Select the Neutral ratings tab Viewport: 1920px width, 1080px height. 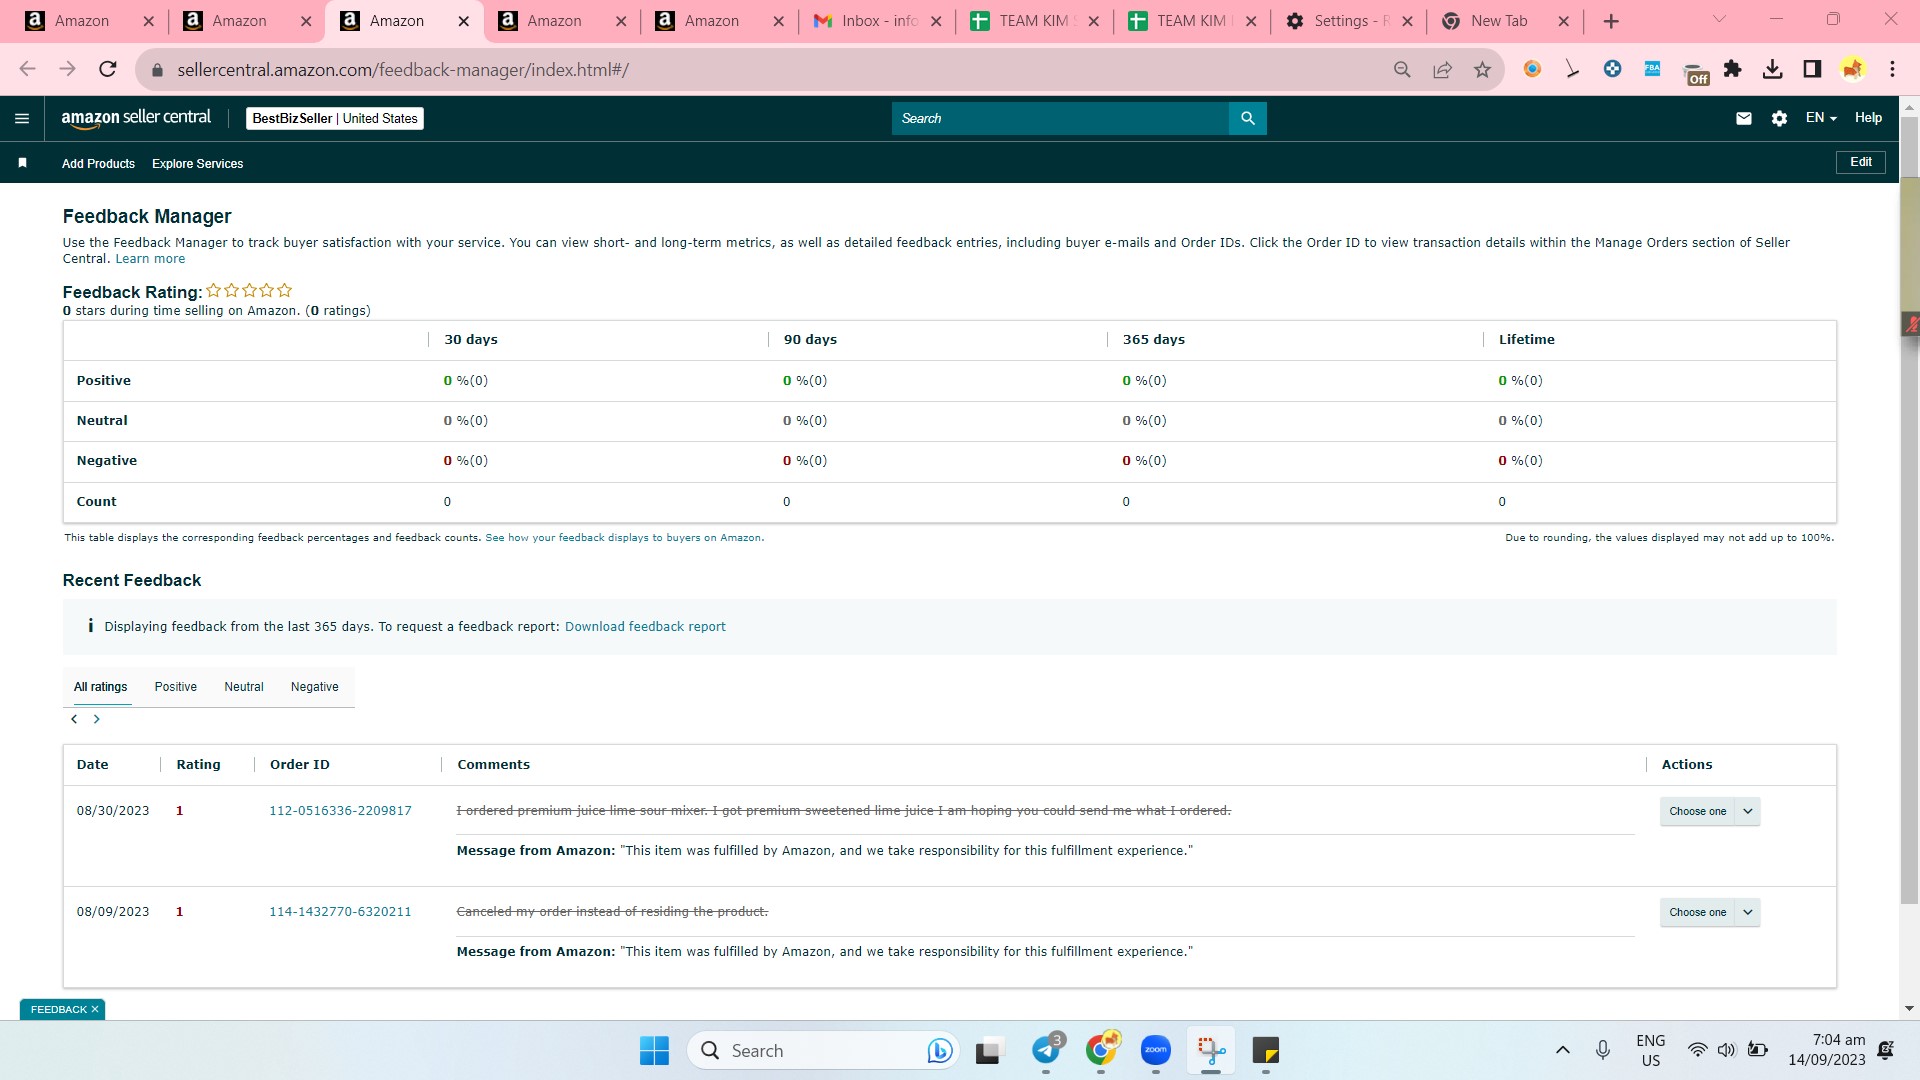click(243, 687)
